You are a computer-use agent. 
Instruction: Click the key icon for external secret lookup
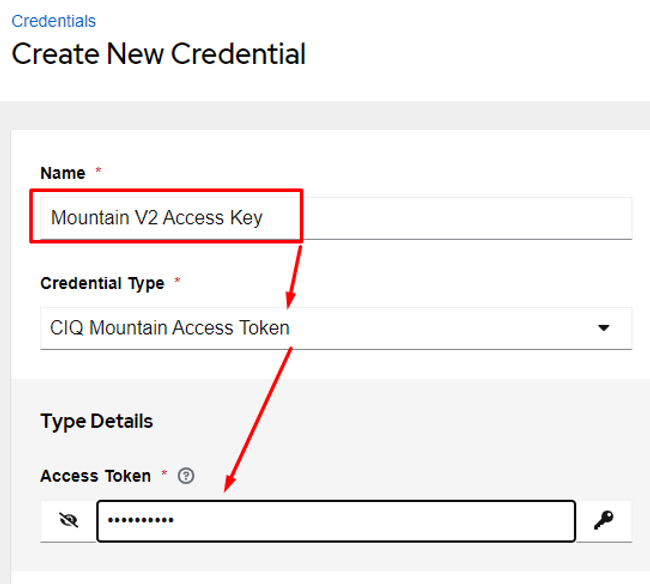tap(604, 521)
